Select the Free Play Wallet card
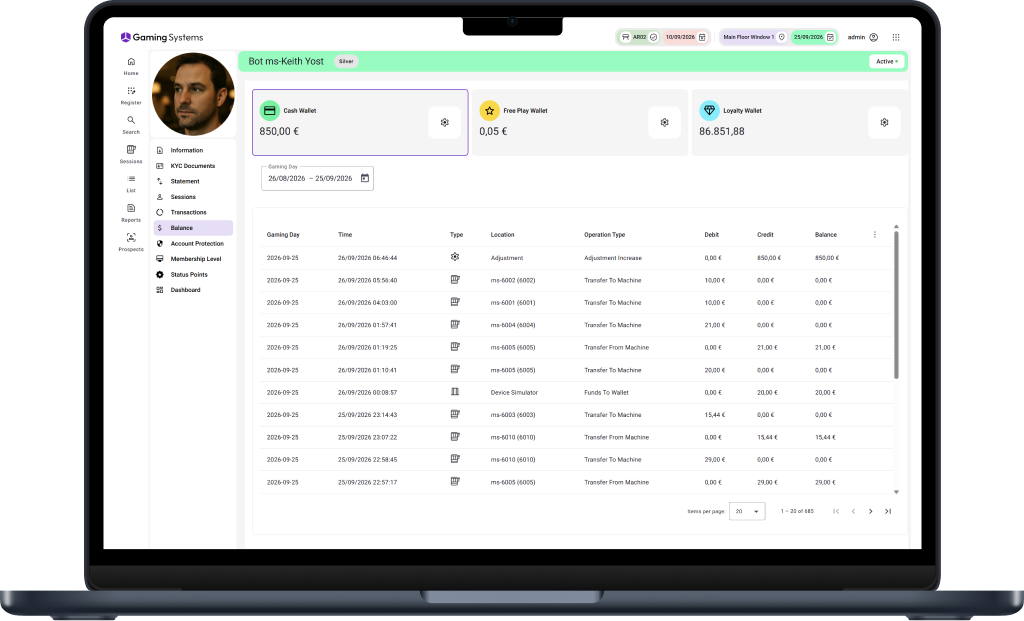This screenshot has width=1024, height=621. coord(580,123)
